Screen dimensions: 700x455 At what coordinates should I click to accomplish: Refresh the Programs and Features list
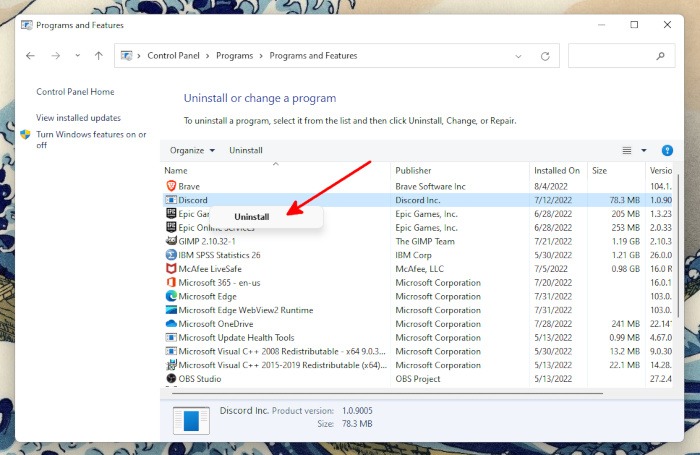[x=545, y=56]
